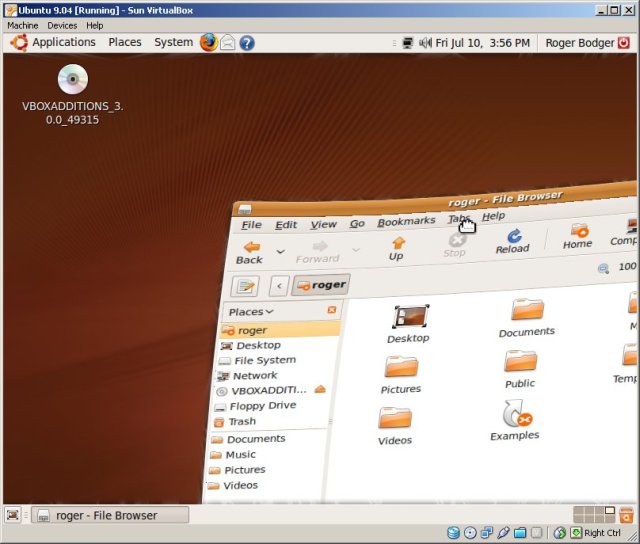Open the Applications menu
640x544 pixels.
coord(53,42)
